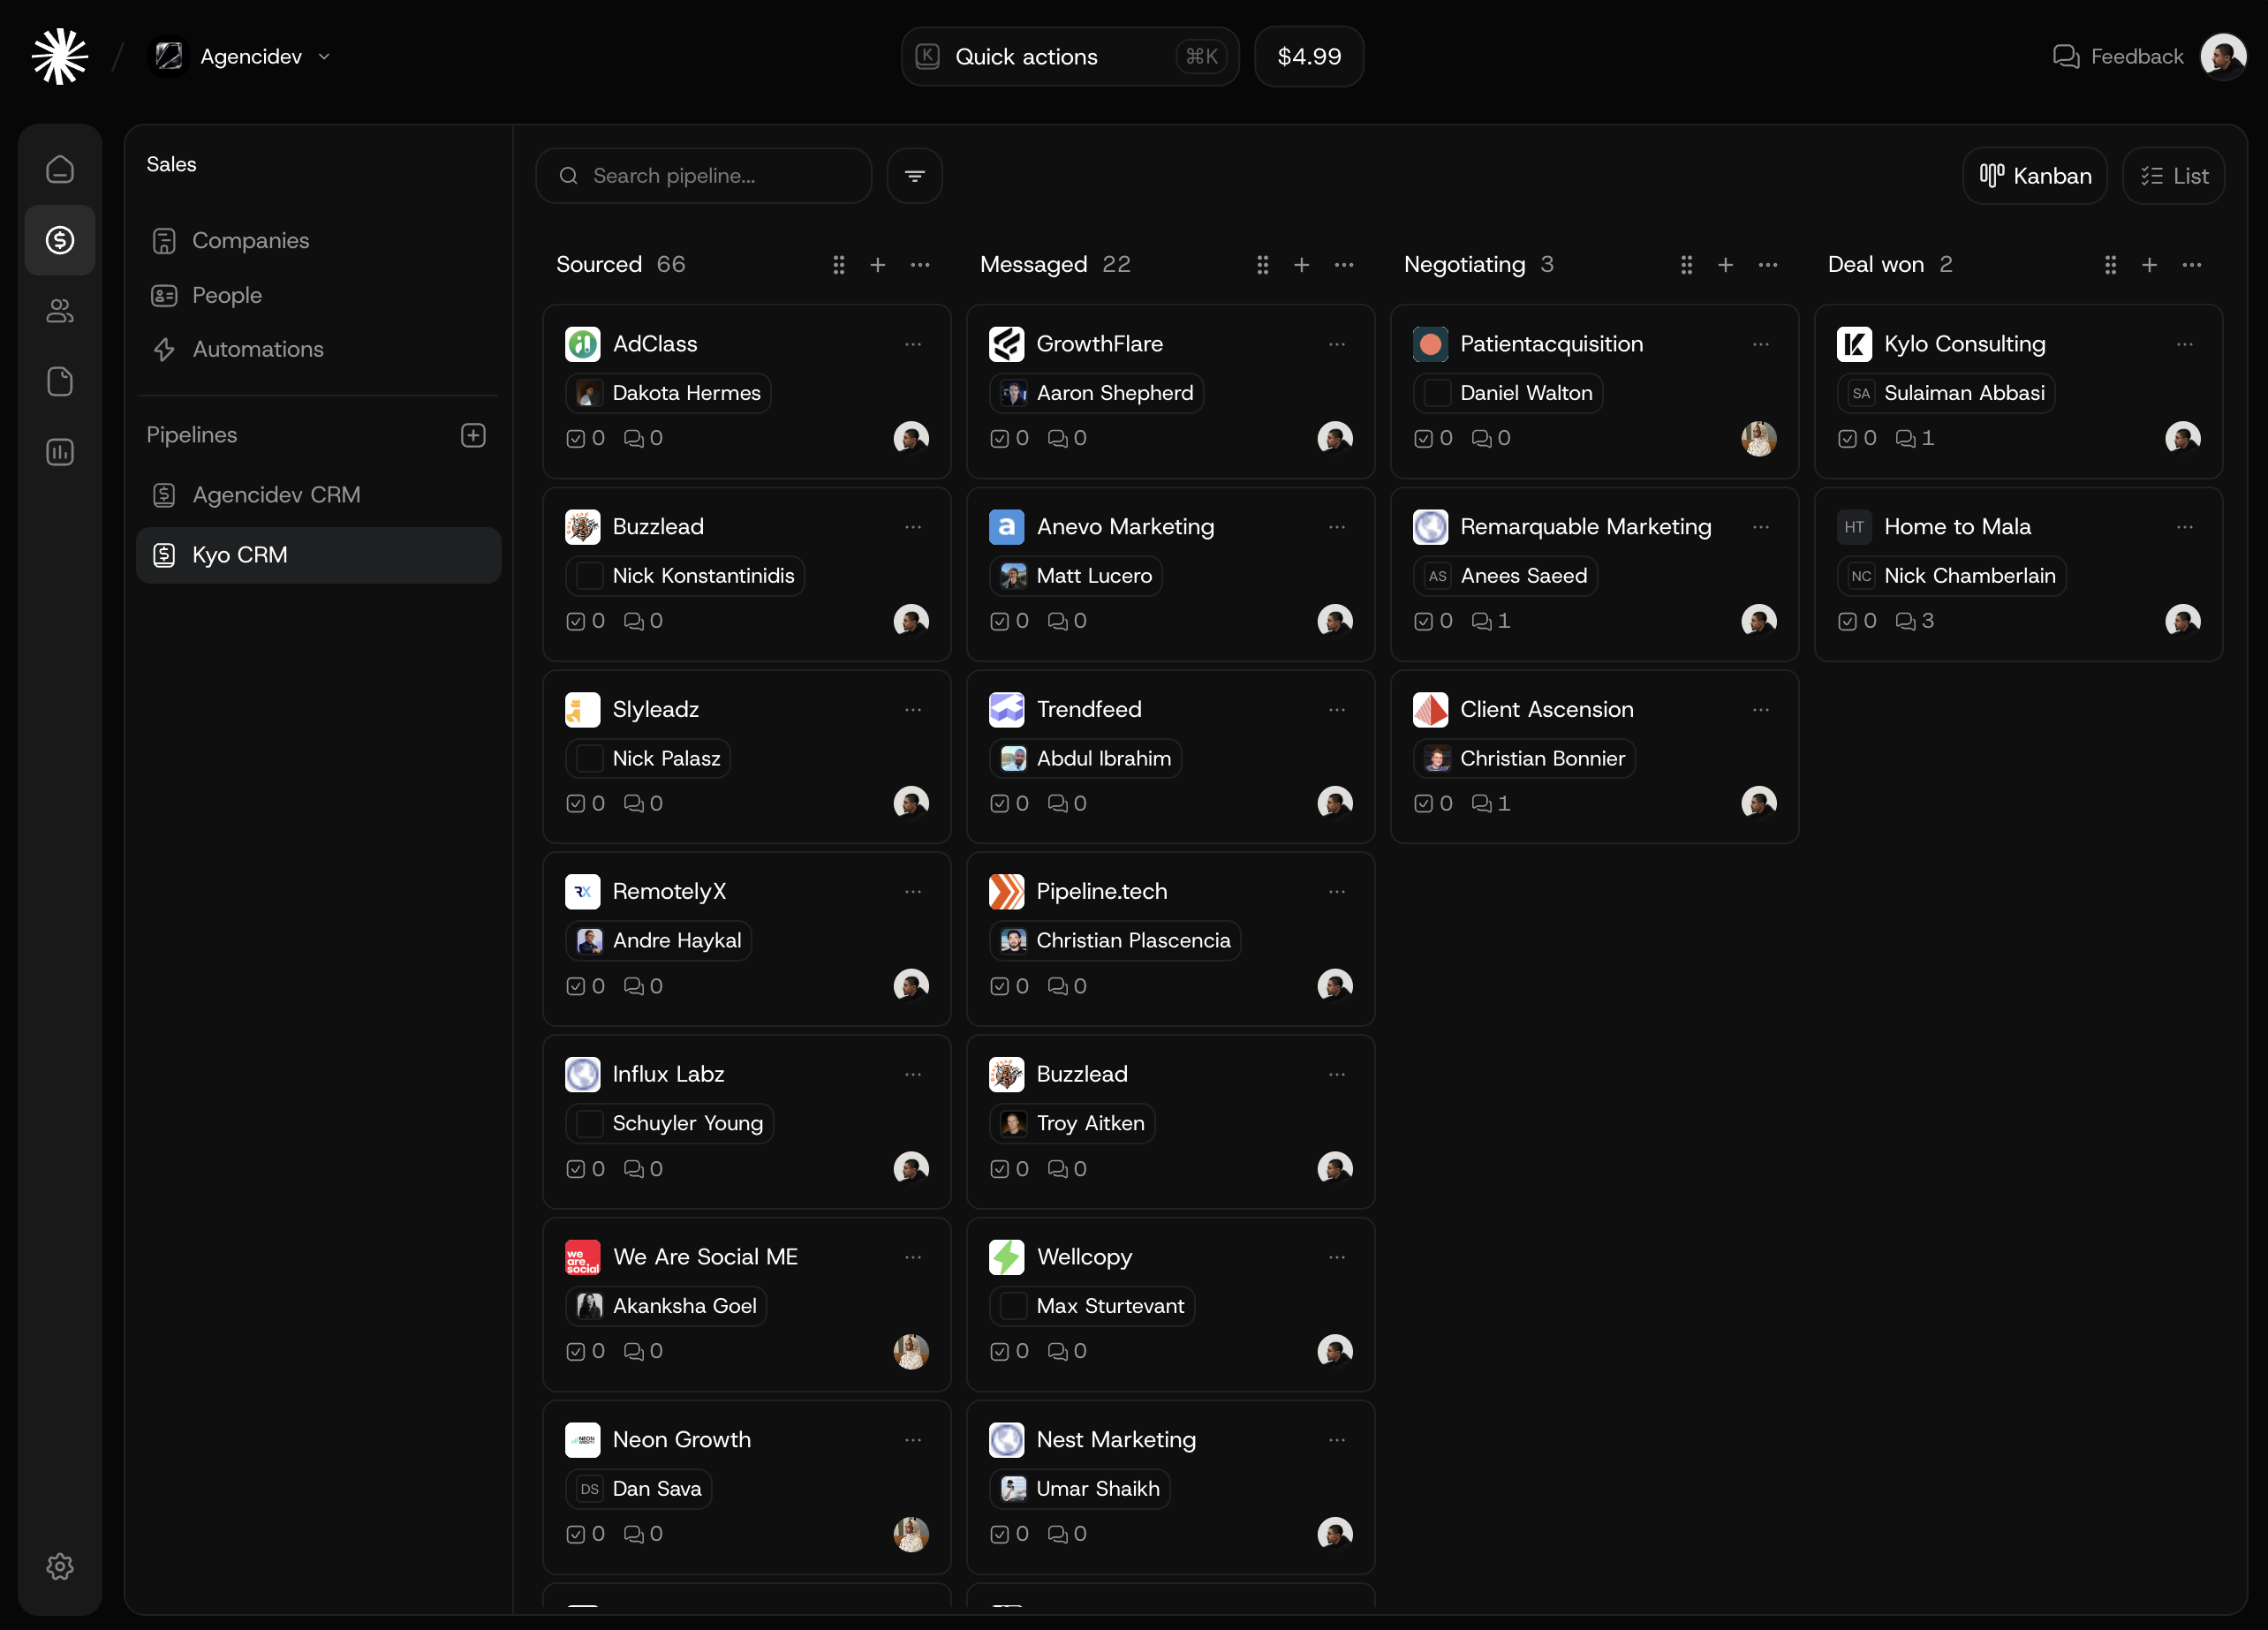Click assignee avatar on We Are Social ME card
2268x1630 pixels.
point(911,1351)
